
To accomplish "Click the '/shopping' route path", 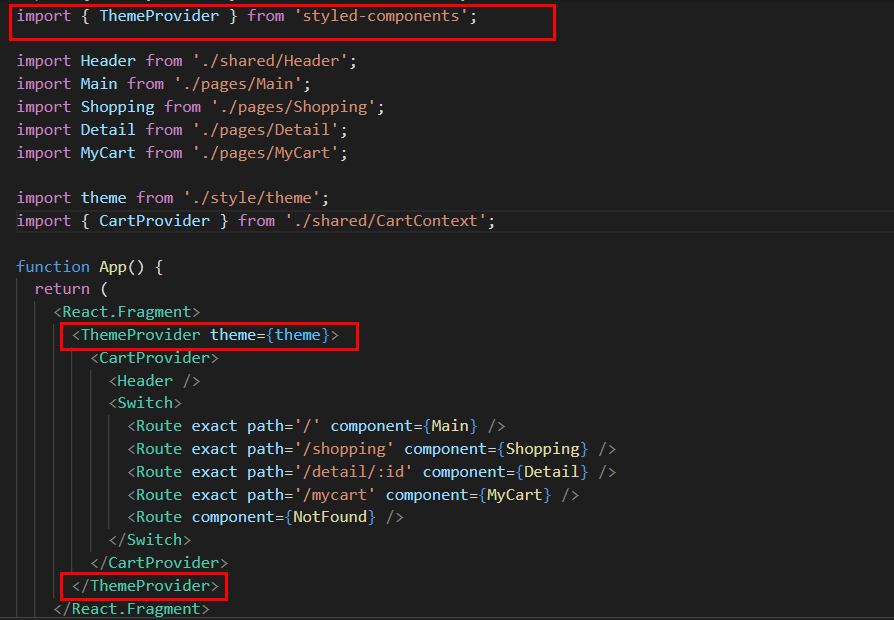I will pyautogui.click(x=344, y=449).
